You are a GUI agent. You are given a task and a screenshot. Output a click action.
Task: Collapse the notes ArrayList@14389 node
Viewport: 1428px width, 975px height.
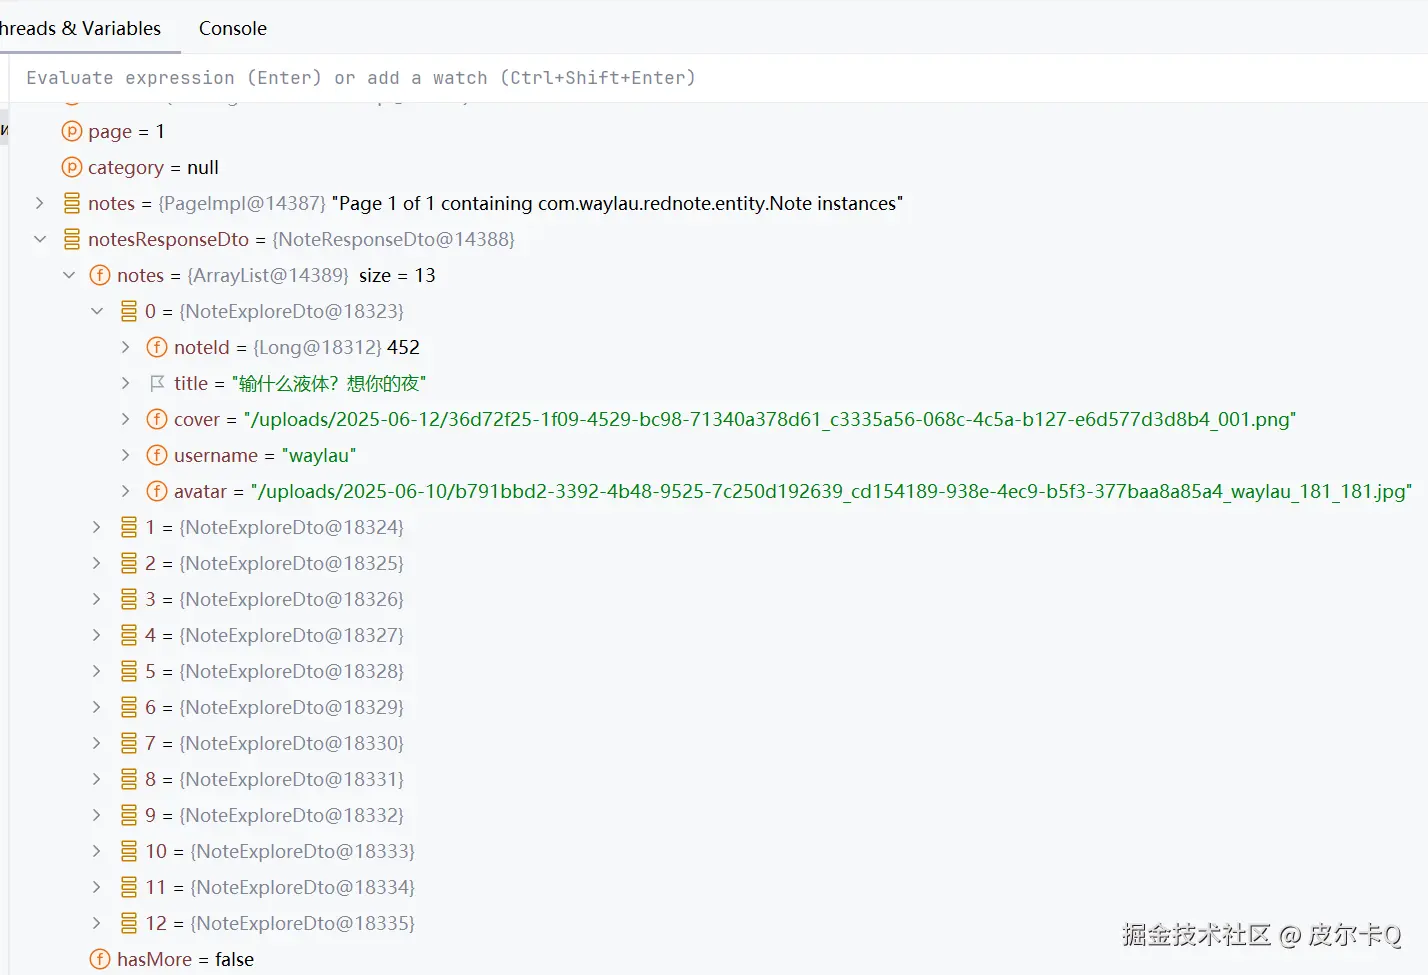coord(69,275)
